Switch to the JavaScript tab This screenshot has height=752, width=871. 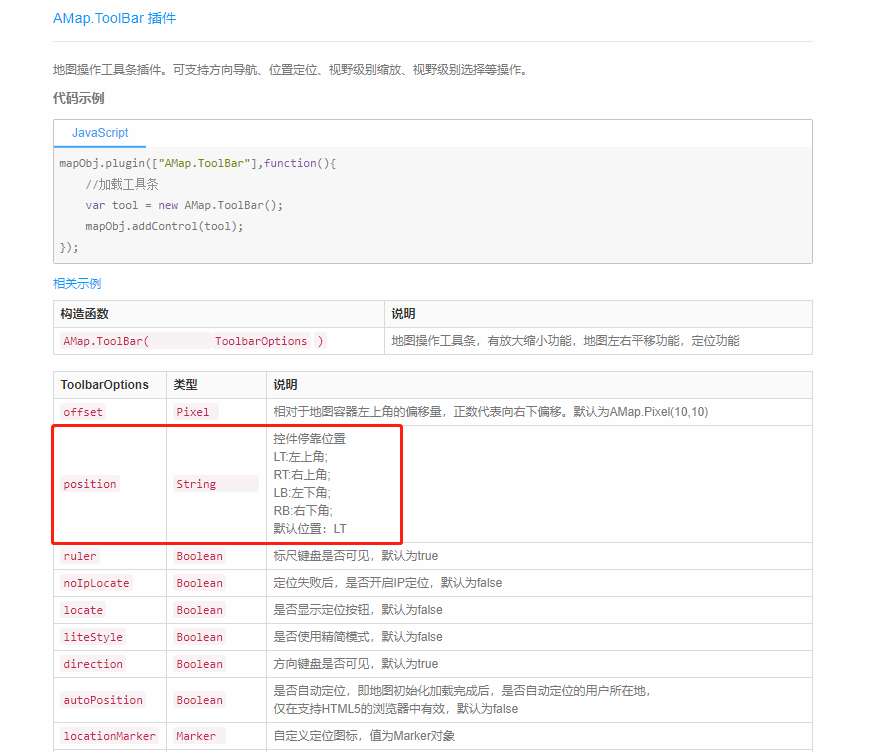coord(99,132)
